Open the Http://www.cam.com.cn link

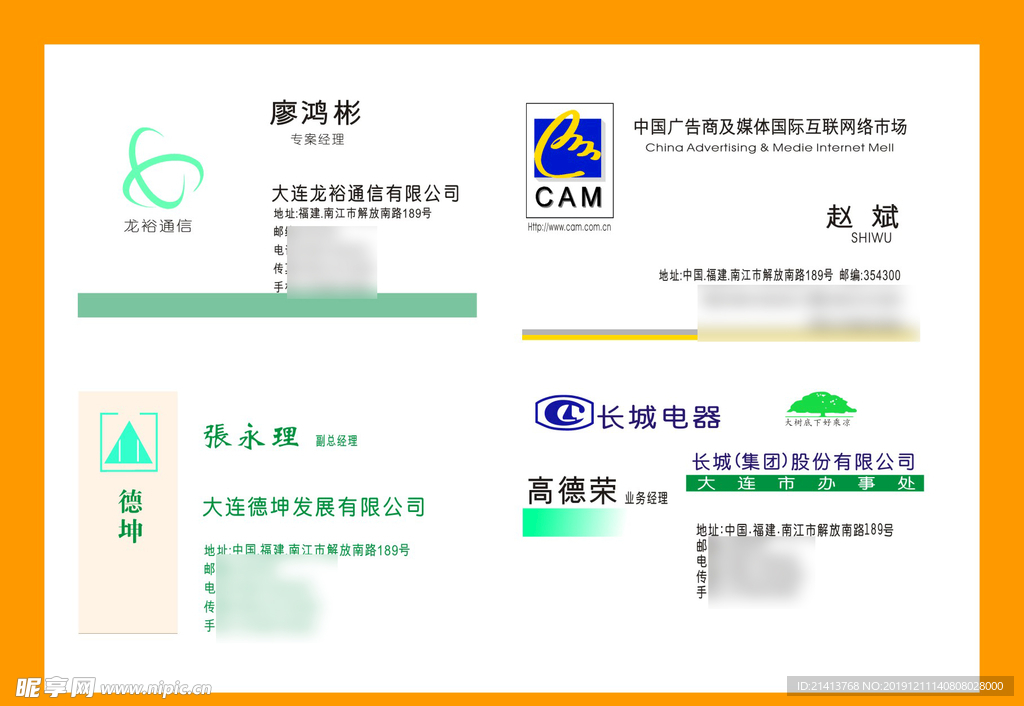tap(569, 227)
